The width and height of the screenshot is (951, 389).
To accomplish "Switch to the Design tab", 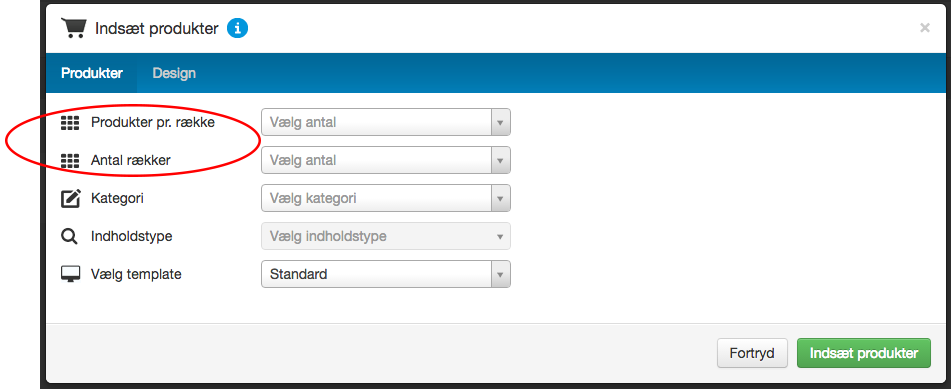I will (174, 73).
